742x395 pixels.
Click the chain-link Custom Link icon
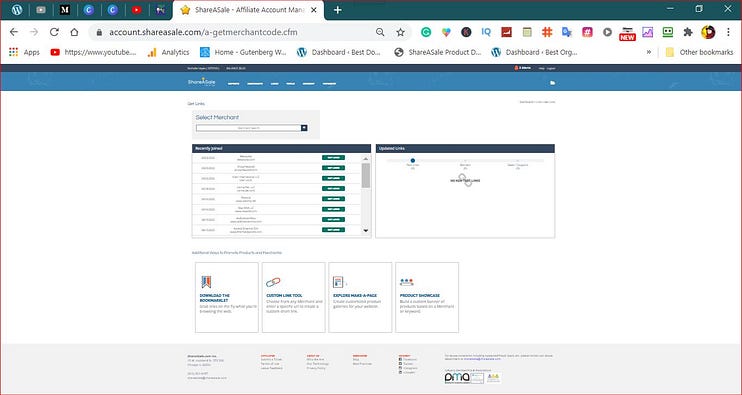(273, 282)
